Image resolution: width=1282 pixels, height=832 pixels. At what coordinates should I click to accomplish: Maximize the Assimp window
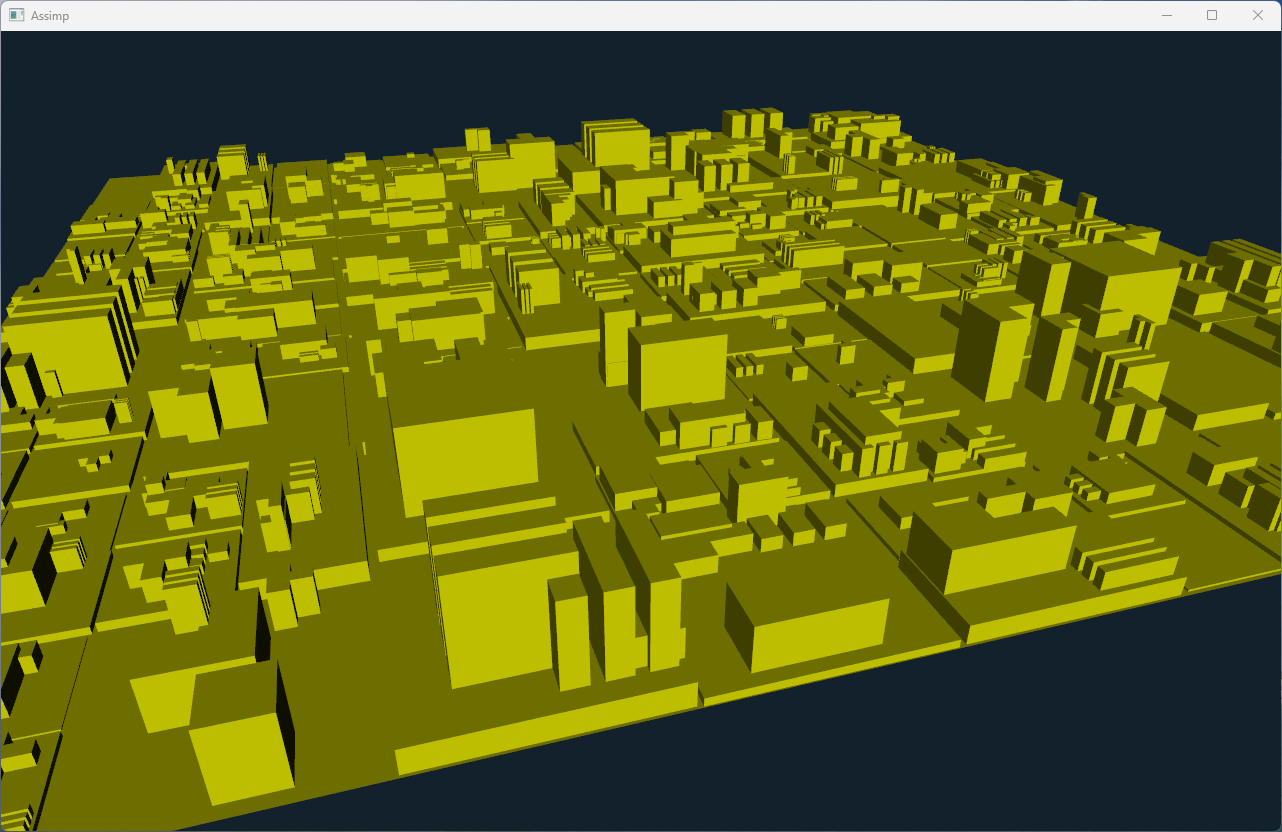point(1212,15)
